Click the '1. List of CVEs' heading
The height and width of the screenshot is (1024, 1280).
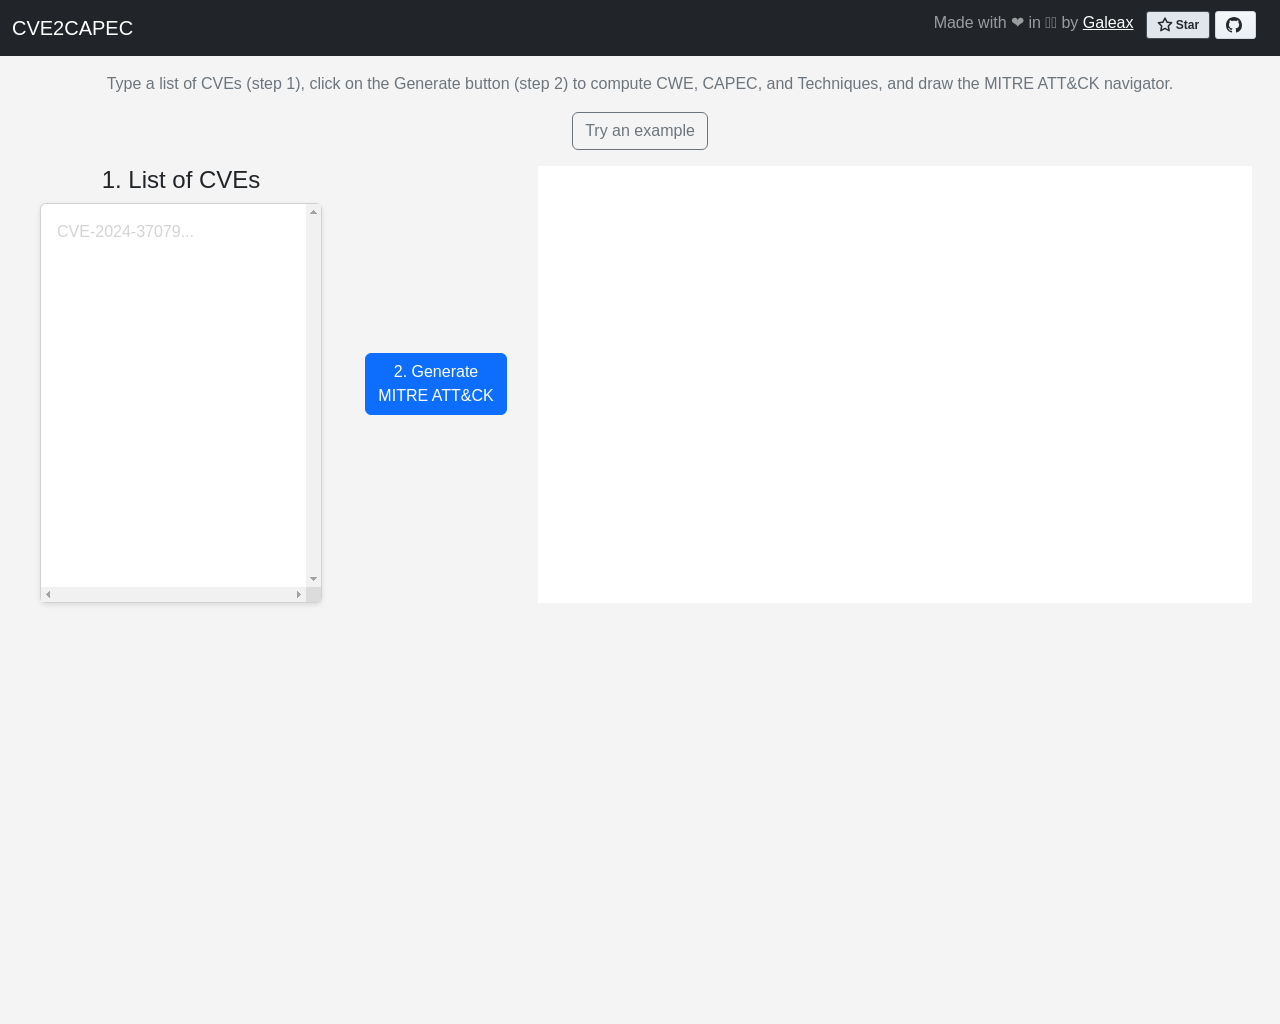[181, 180]
